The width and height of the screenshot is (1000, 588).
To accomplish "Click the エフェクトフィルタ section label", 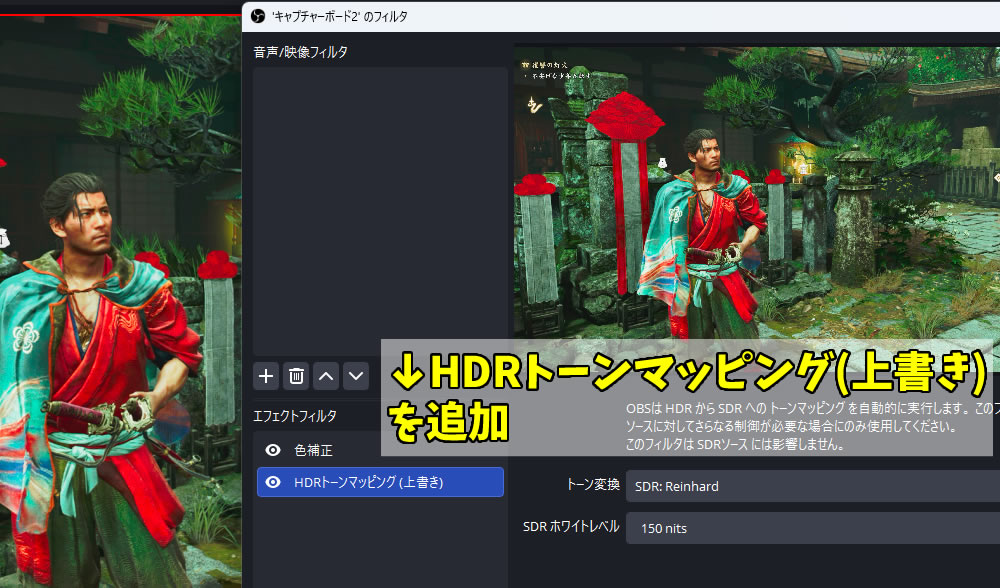I will pyautogui.click(x=295, y=416).
